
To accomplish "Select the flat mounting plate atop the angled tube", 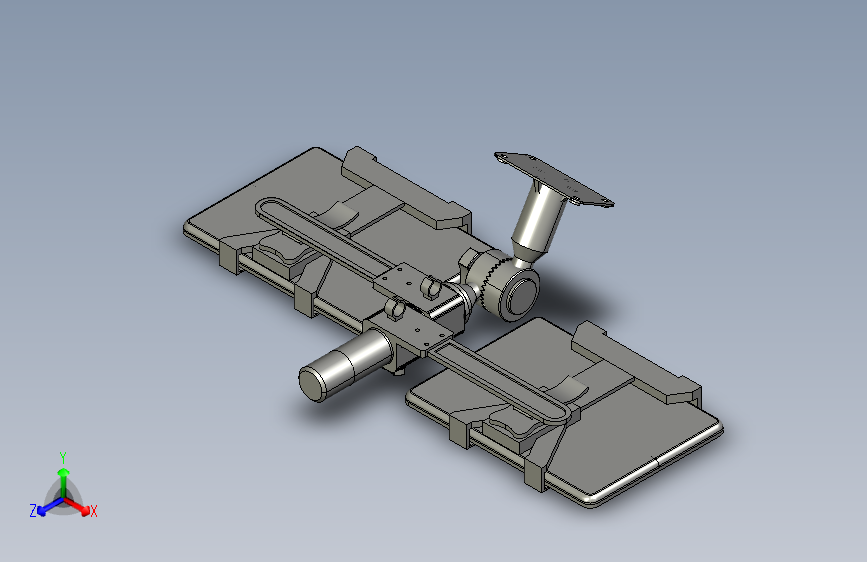I will (553, 179).
